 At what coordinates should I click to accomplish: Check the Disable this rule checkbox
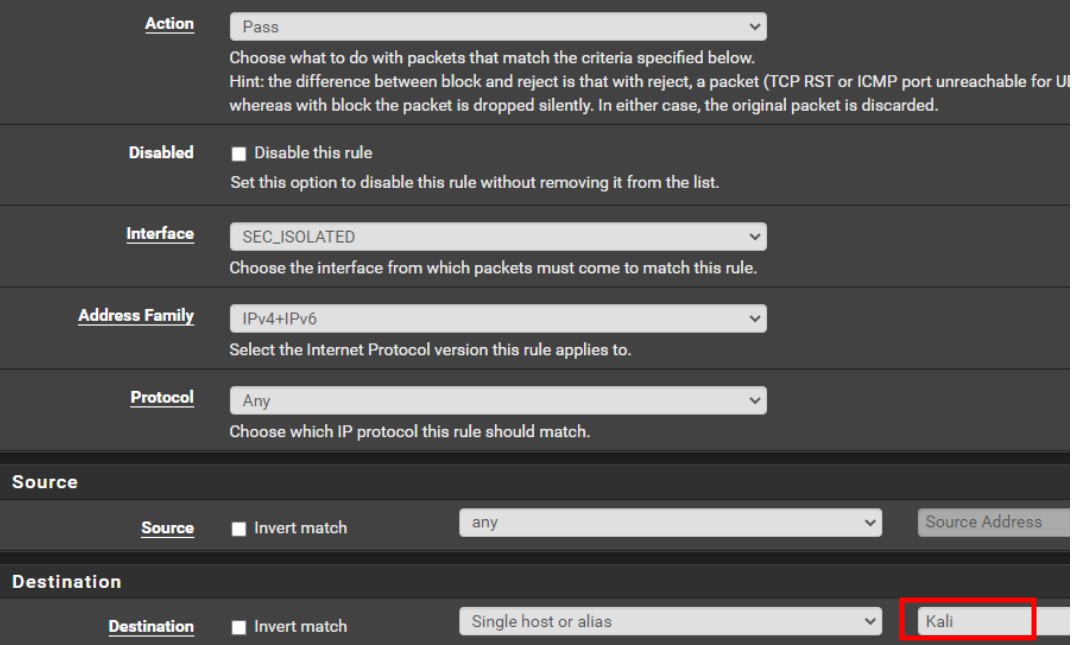[239, 154]
